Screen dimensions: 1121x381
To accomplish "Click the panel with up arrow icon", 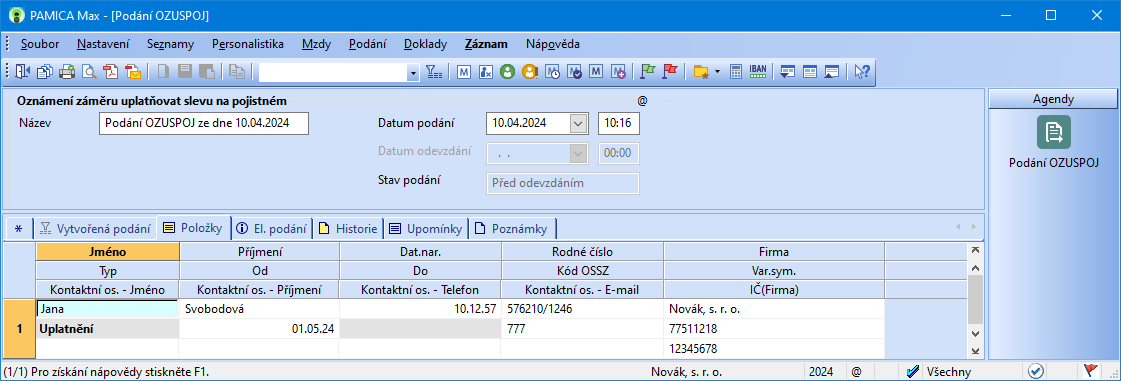I will (x=831, y=71).
